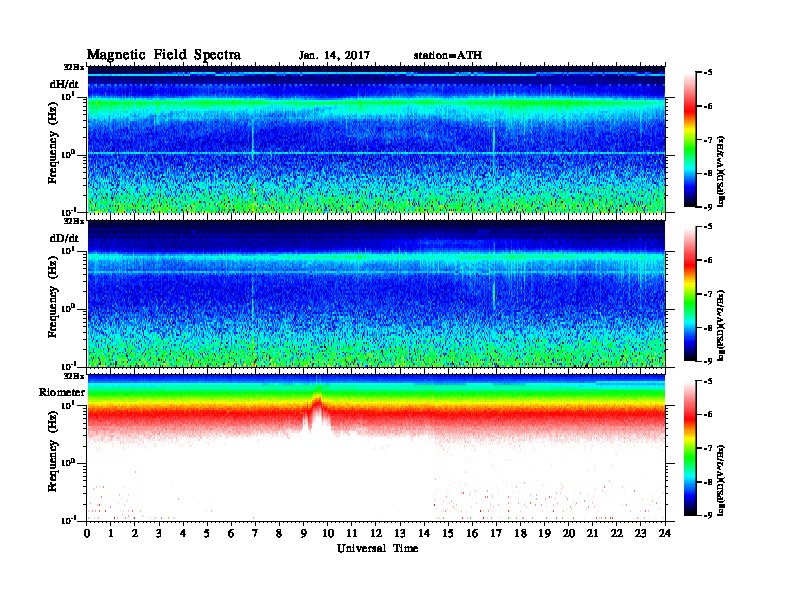792x612 pixels.
Task: Click inside the dH/dt spectrogram plot
Action: click(x=376, y=139)
